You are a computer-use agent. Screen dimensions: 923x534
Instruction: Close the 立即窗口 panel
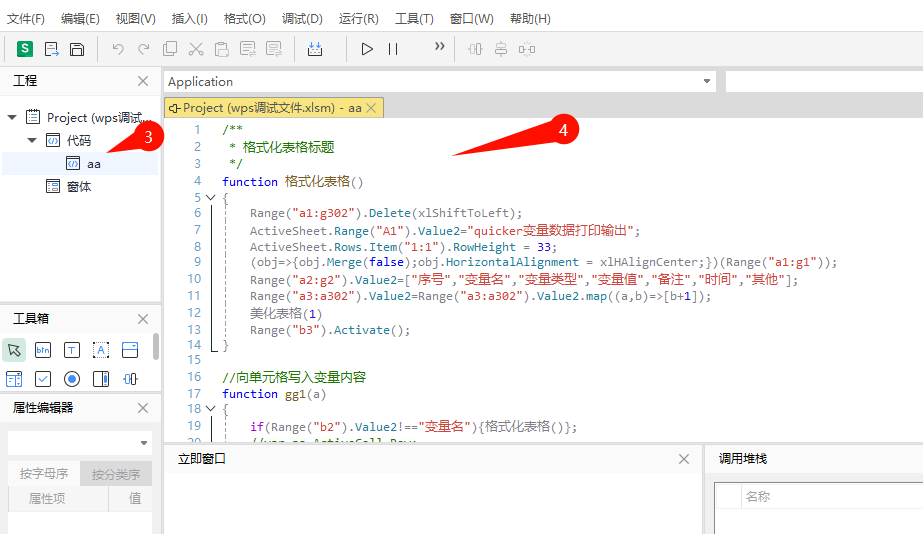point(683,459)
